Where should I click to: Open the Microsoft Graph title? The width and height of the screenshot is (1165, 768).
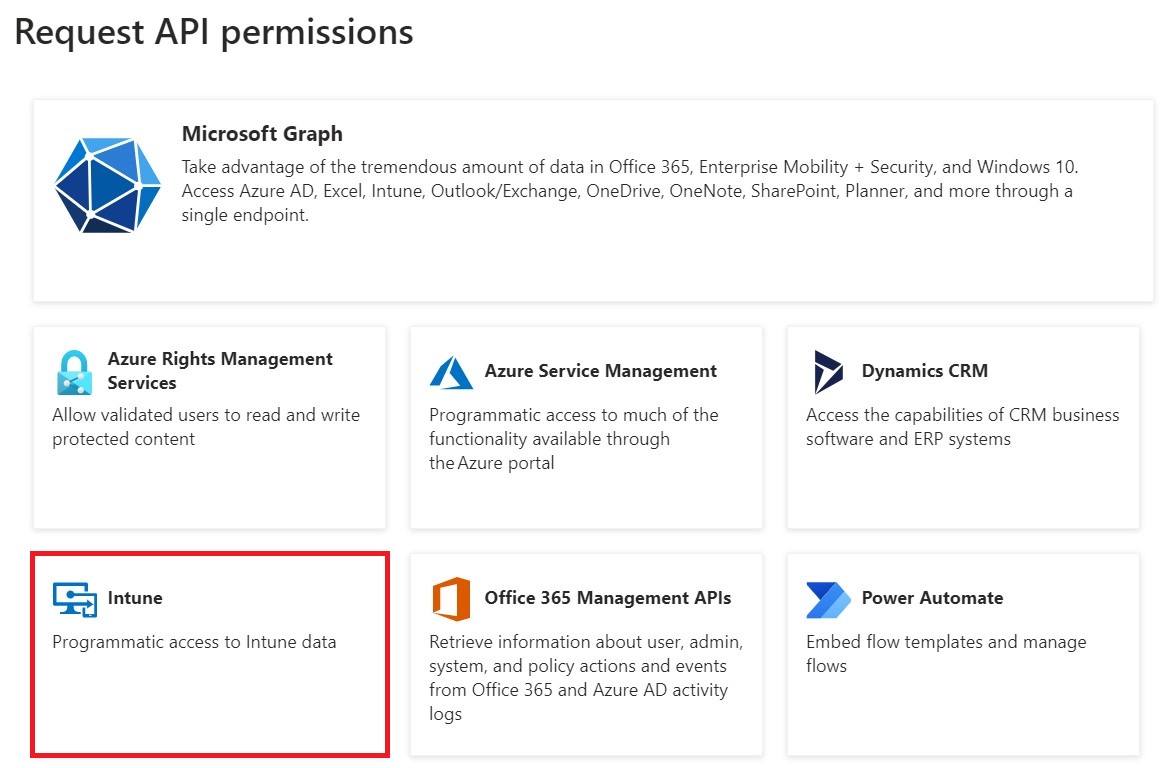tap(262, 134)
